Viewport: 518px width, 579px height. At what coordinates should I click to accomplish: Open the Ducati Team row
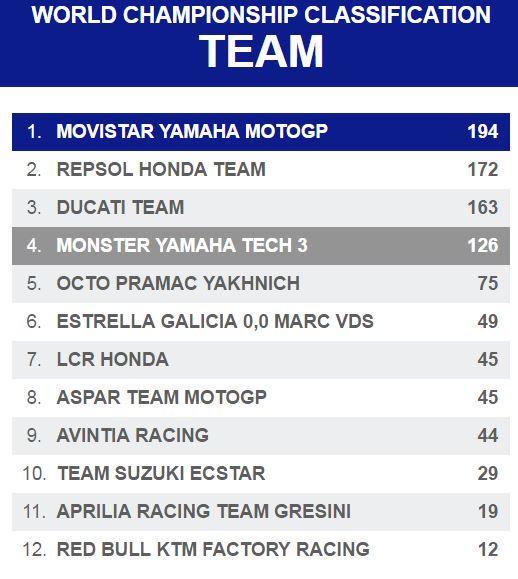(261, 208)
